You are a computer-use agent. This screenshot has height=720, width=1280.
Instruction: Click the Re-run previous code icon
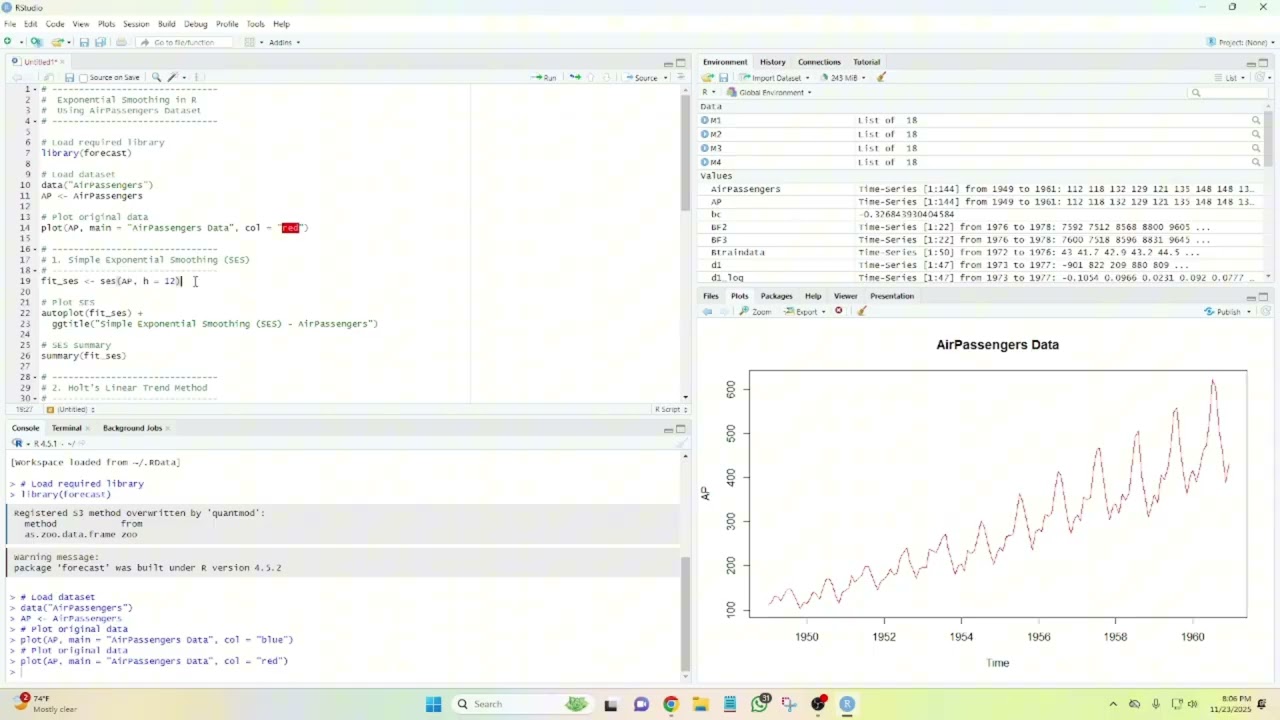point(575,77)
